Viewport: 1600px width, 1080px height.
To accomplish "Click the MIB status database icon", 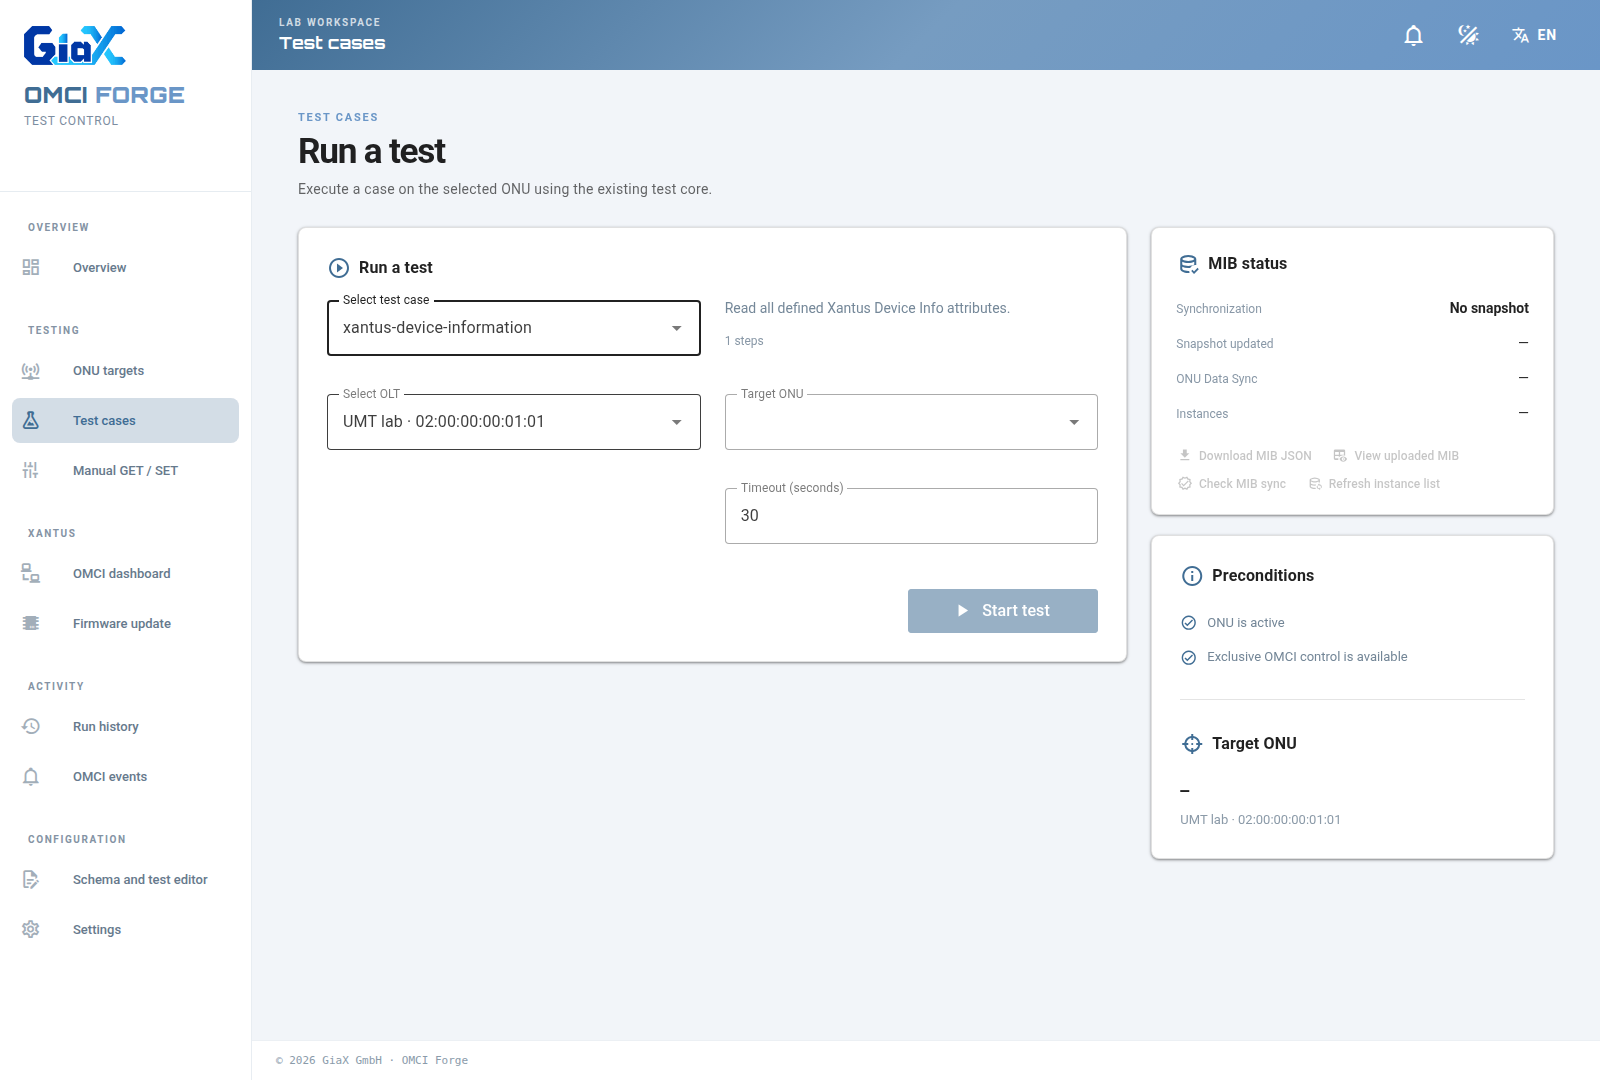I will (1188, 264).
